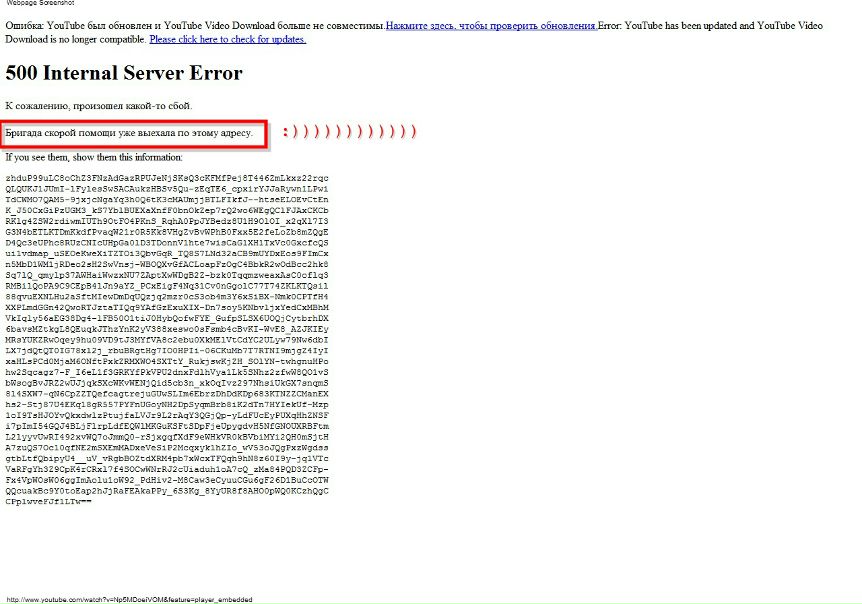The image size is (862, 604).
Task: Click the debug line starting with 'zhduP99uLC8oChZ3'
Action: click(x=167, y=178)
